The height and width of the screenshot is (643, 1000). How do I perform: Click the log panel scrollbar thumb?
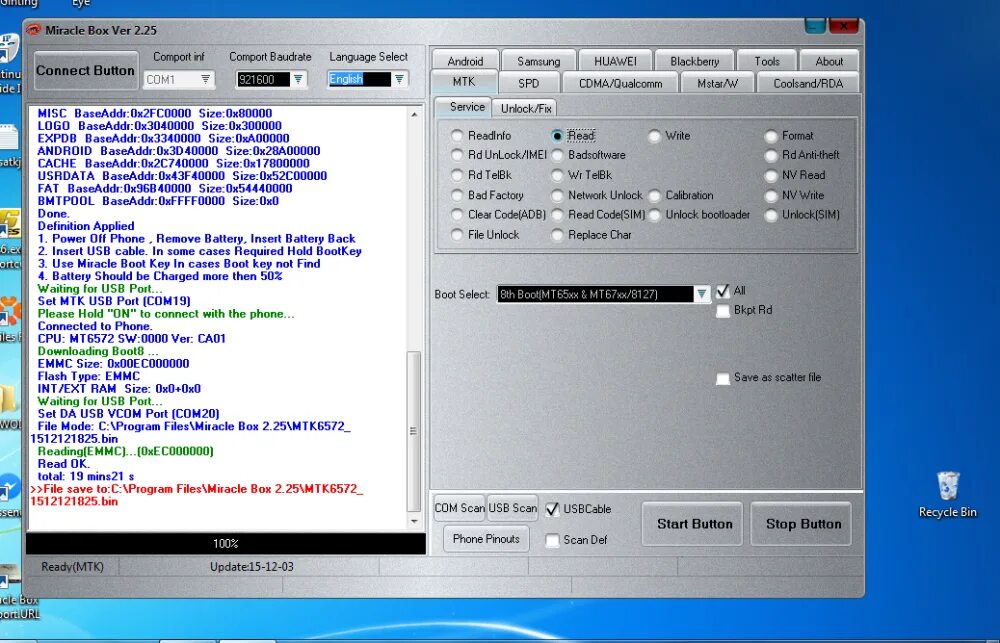(414, 431)
